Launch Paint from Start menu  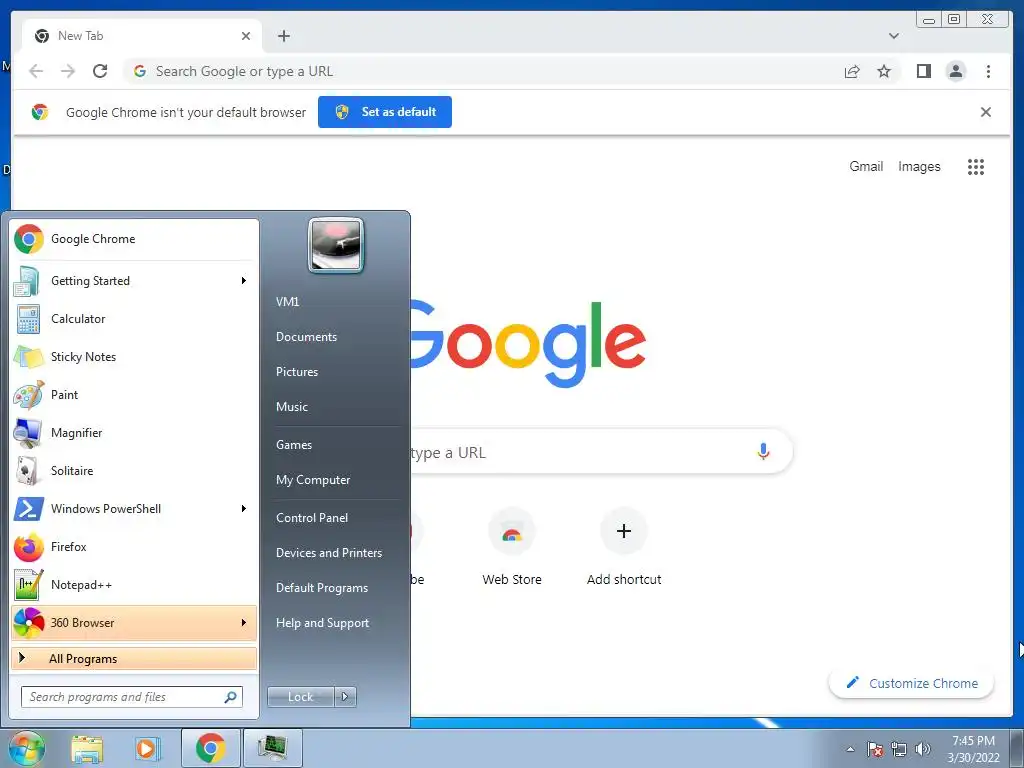click(x=134, y=394)
